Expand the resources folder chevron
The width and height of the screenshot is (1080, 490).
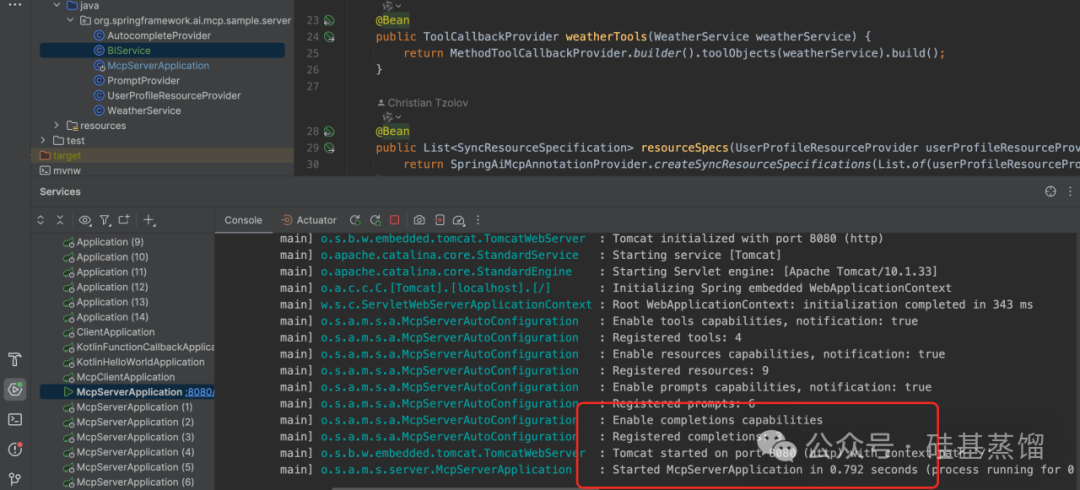coord(57,125)
